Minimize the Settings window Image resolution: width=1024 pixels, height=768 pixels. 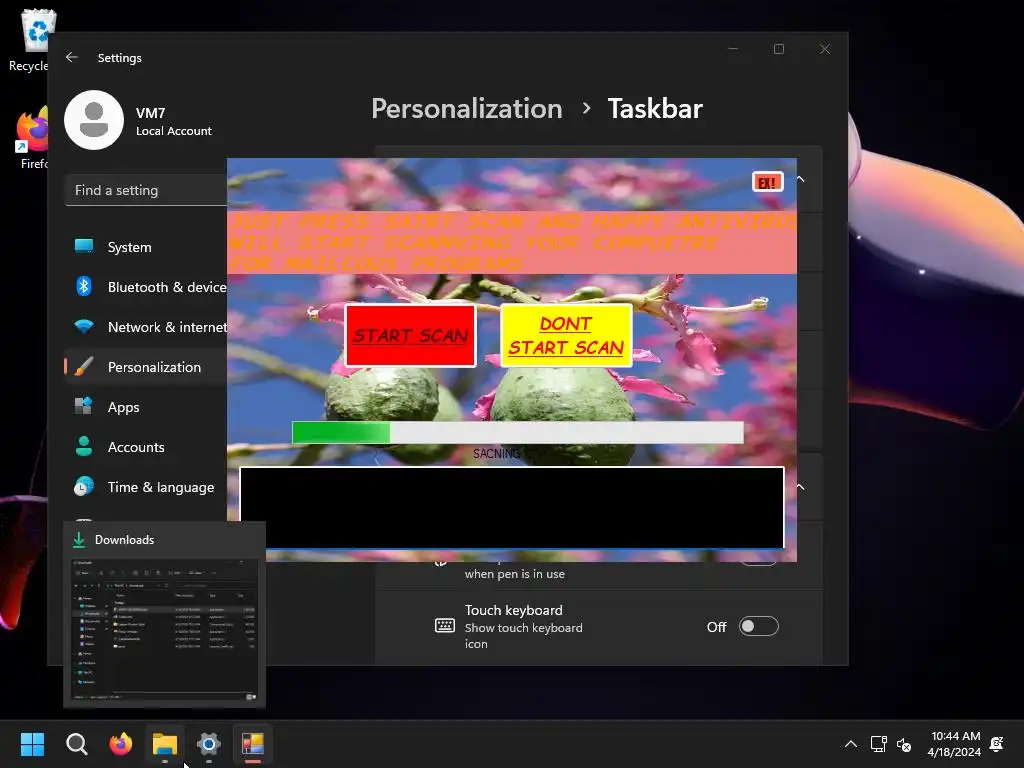coord(733,49)
